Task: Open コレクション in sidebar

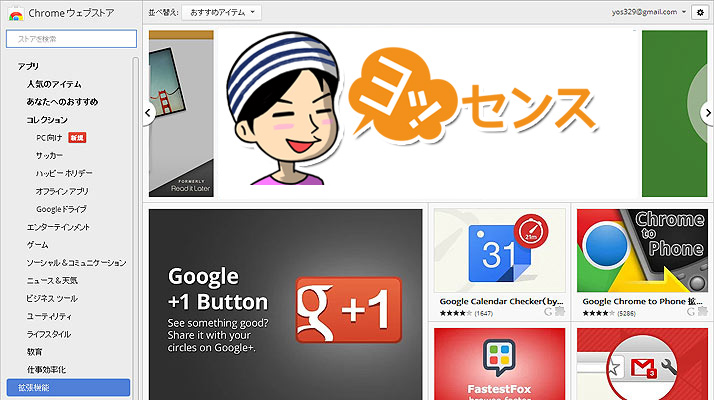Action: [47, 120]
